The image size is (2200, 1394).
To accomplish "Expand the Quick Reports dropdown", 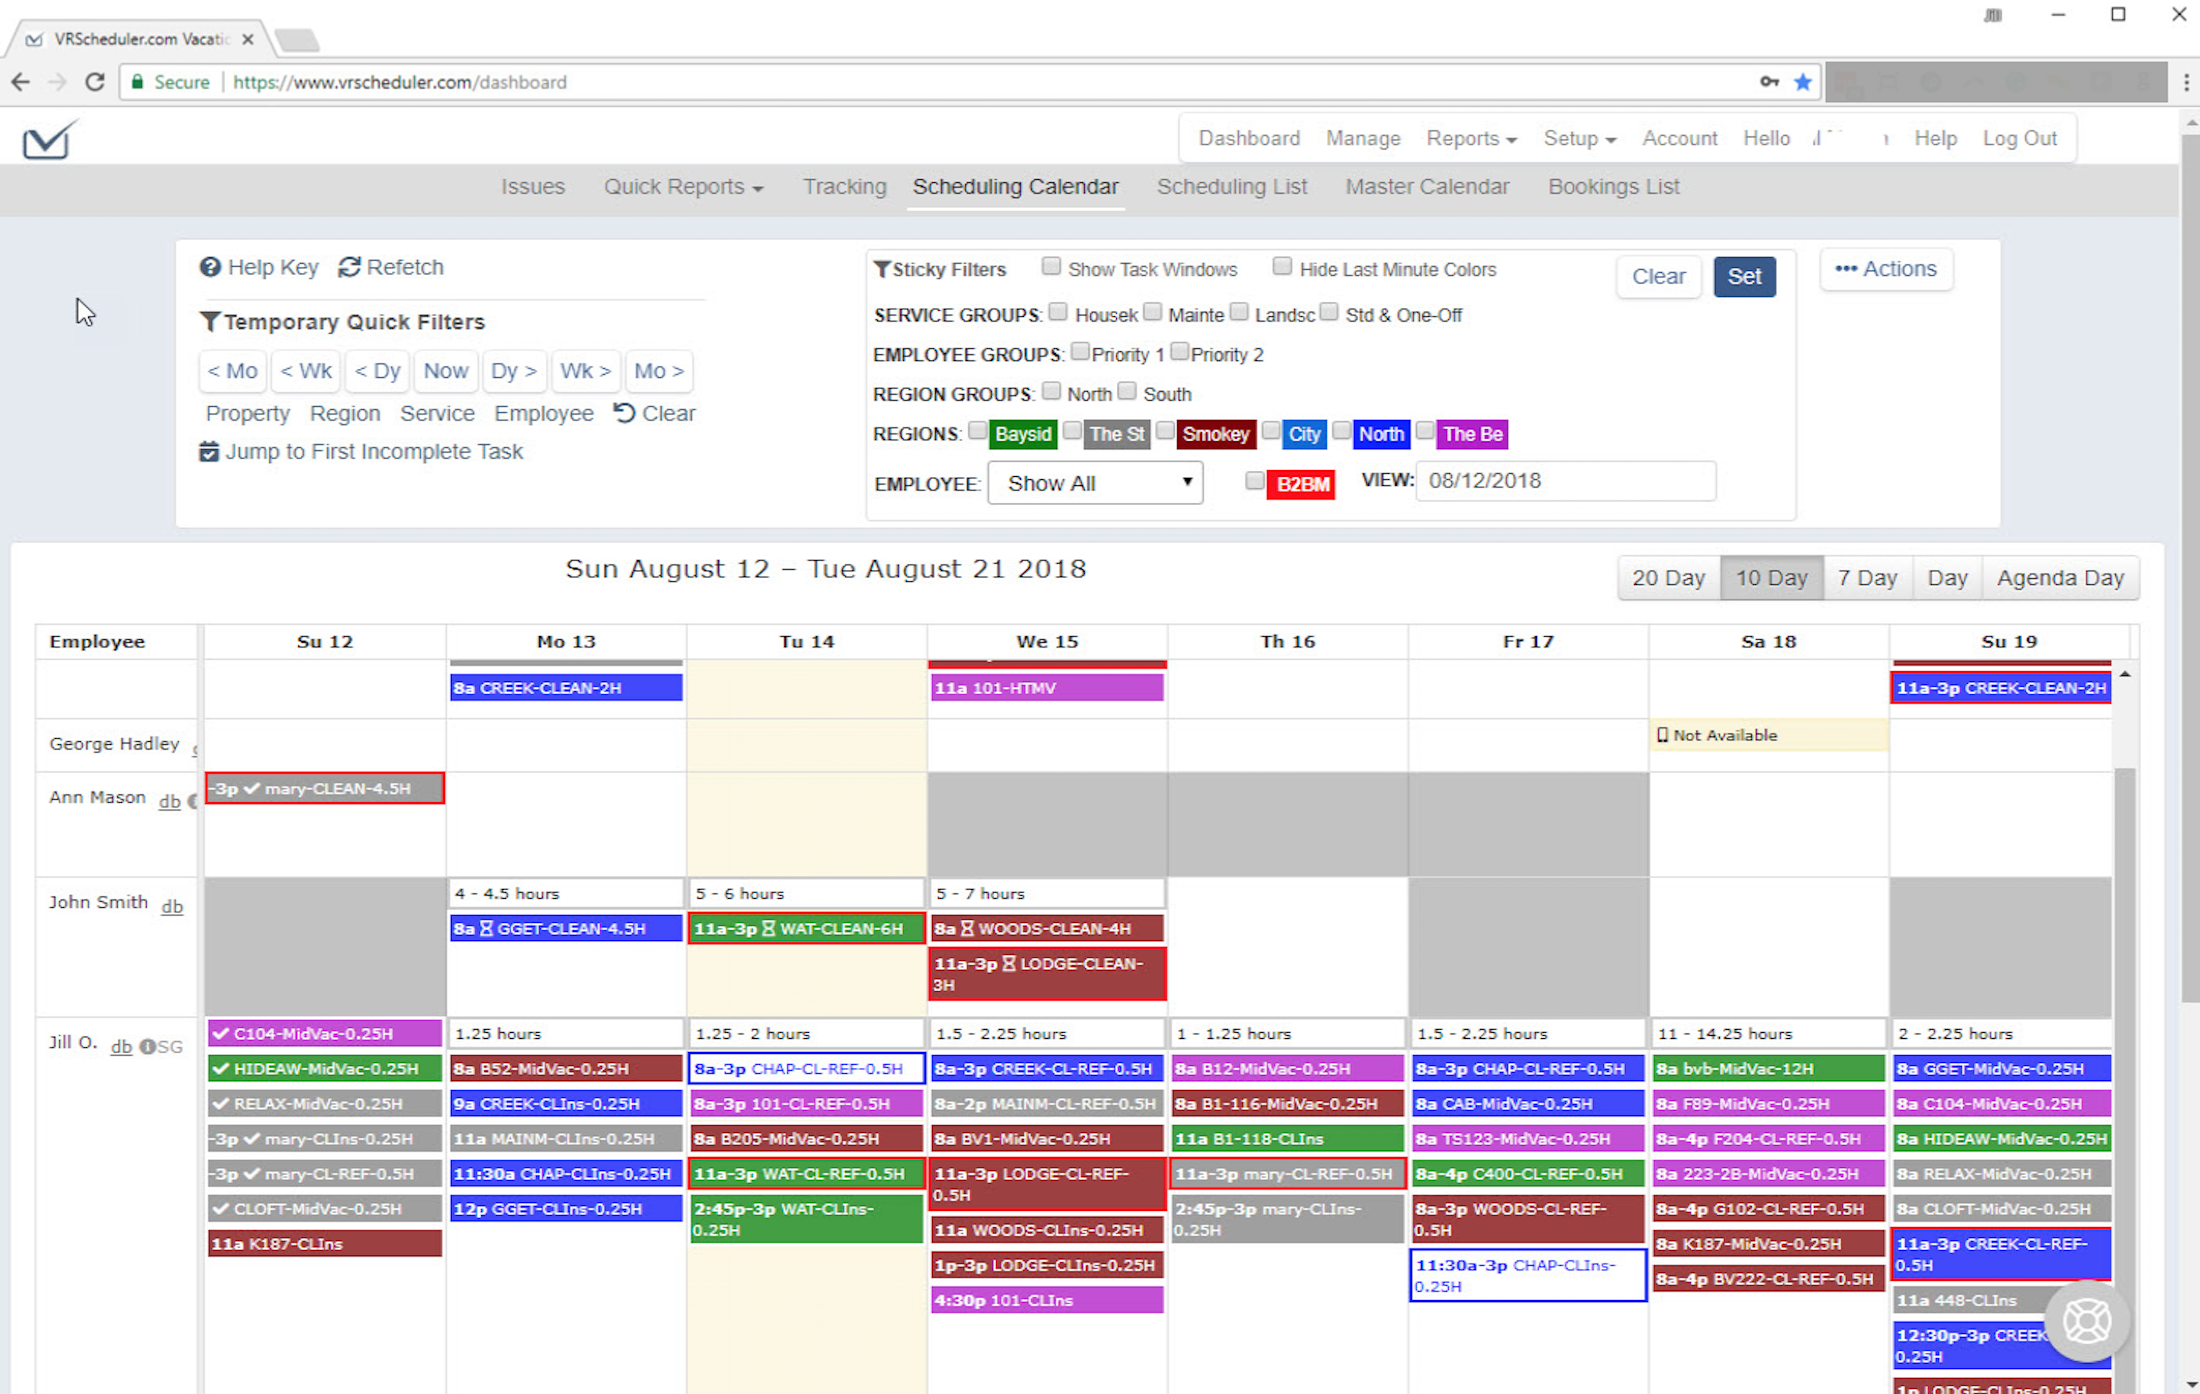I will pos(683,187).
